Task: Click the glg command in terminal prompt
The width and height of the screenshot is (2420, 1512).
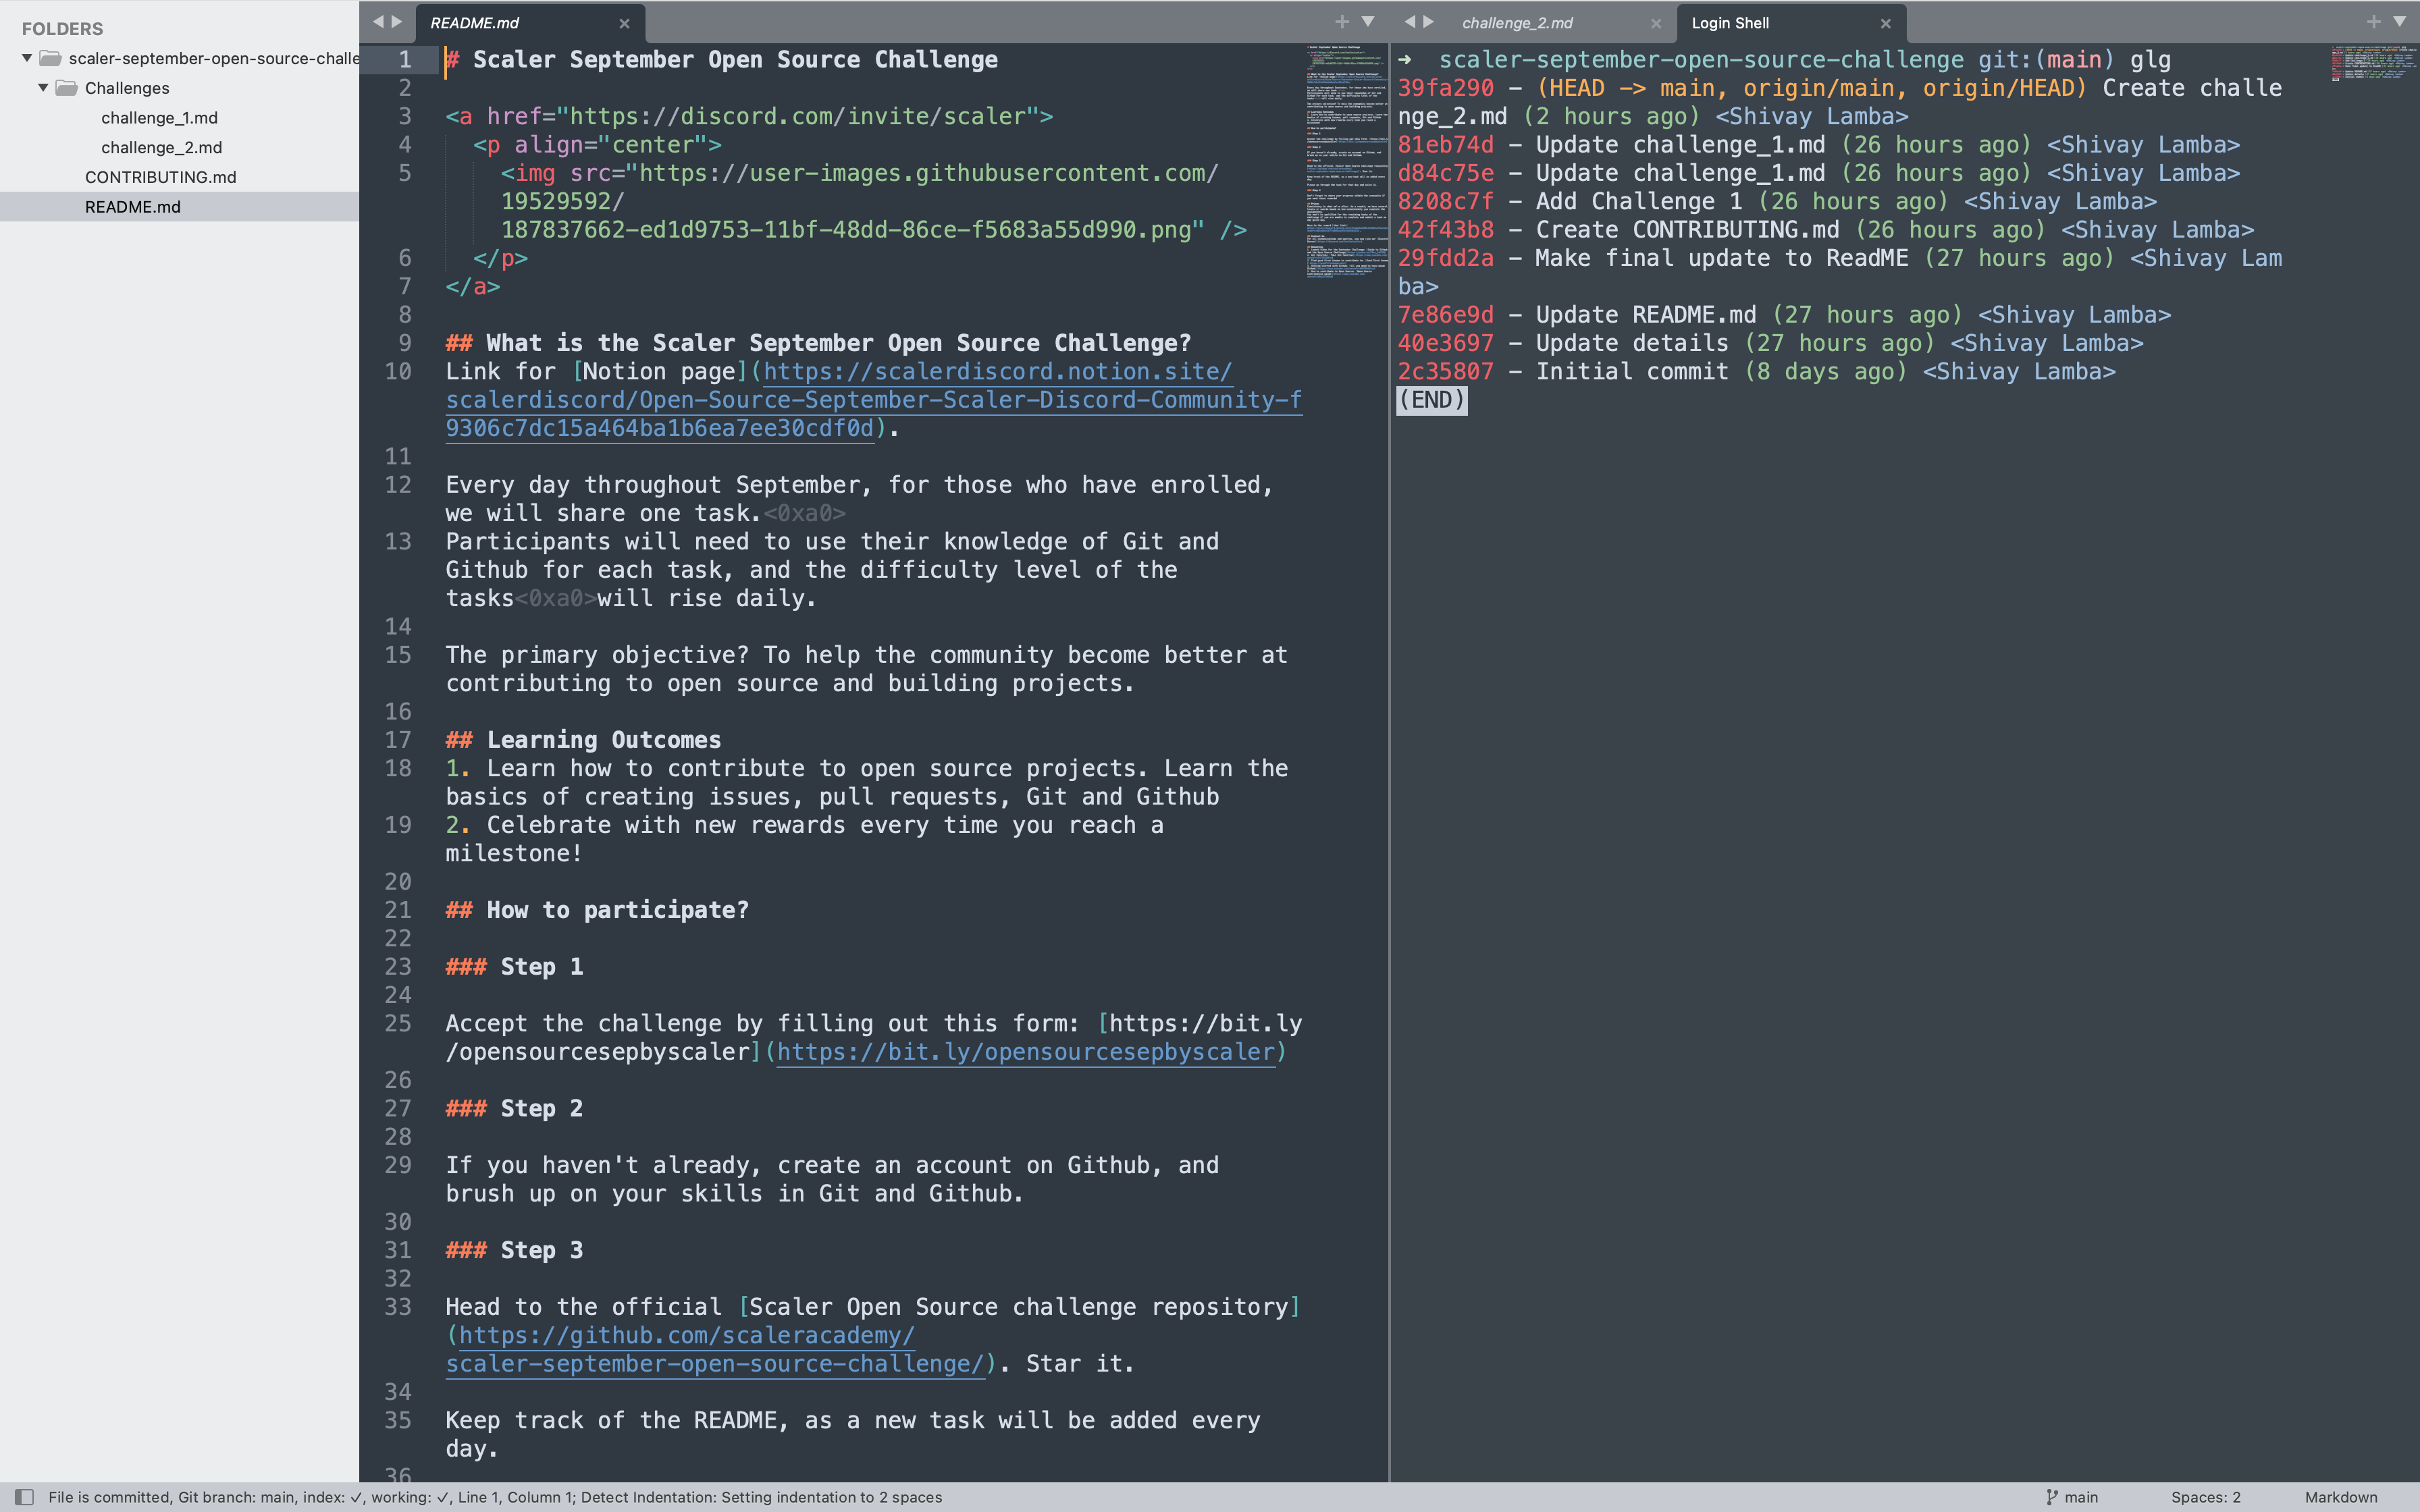Action: point(2150,60)
